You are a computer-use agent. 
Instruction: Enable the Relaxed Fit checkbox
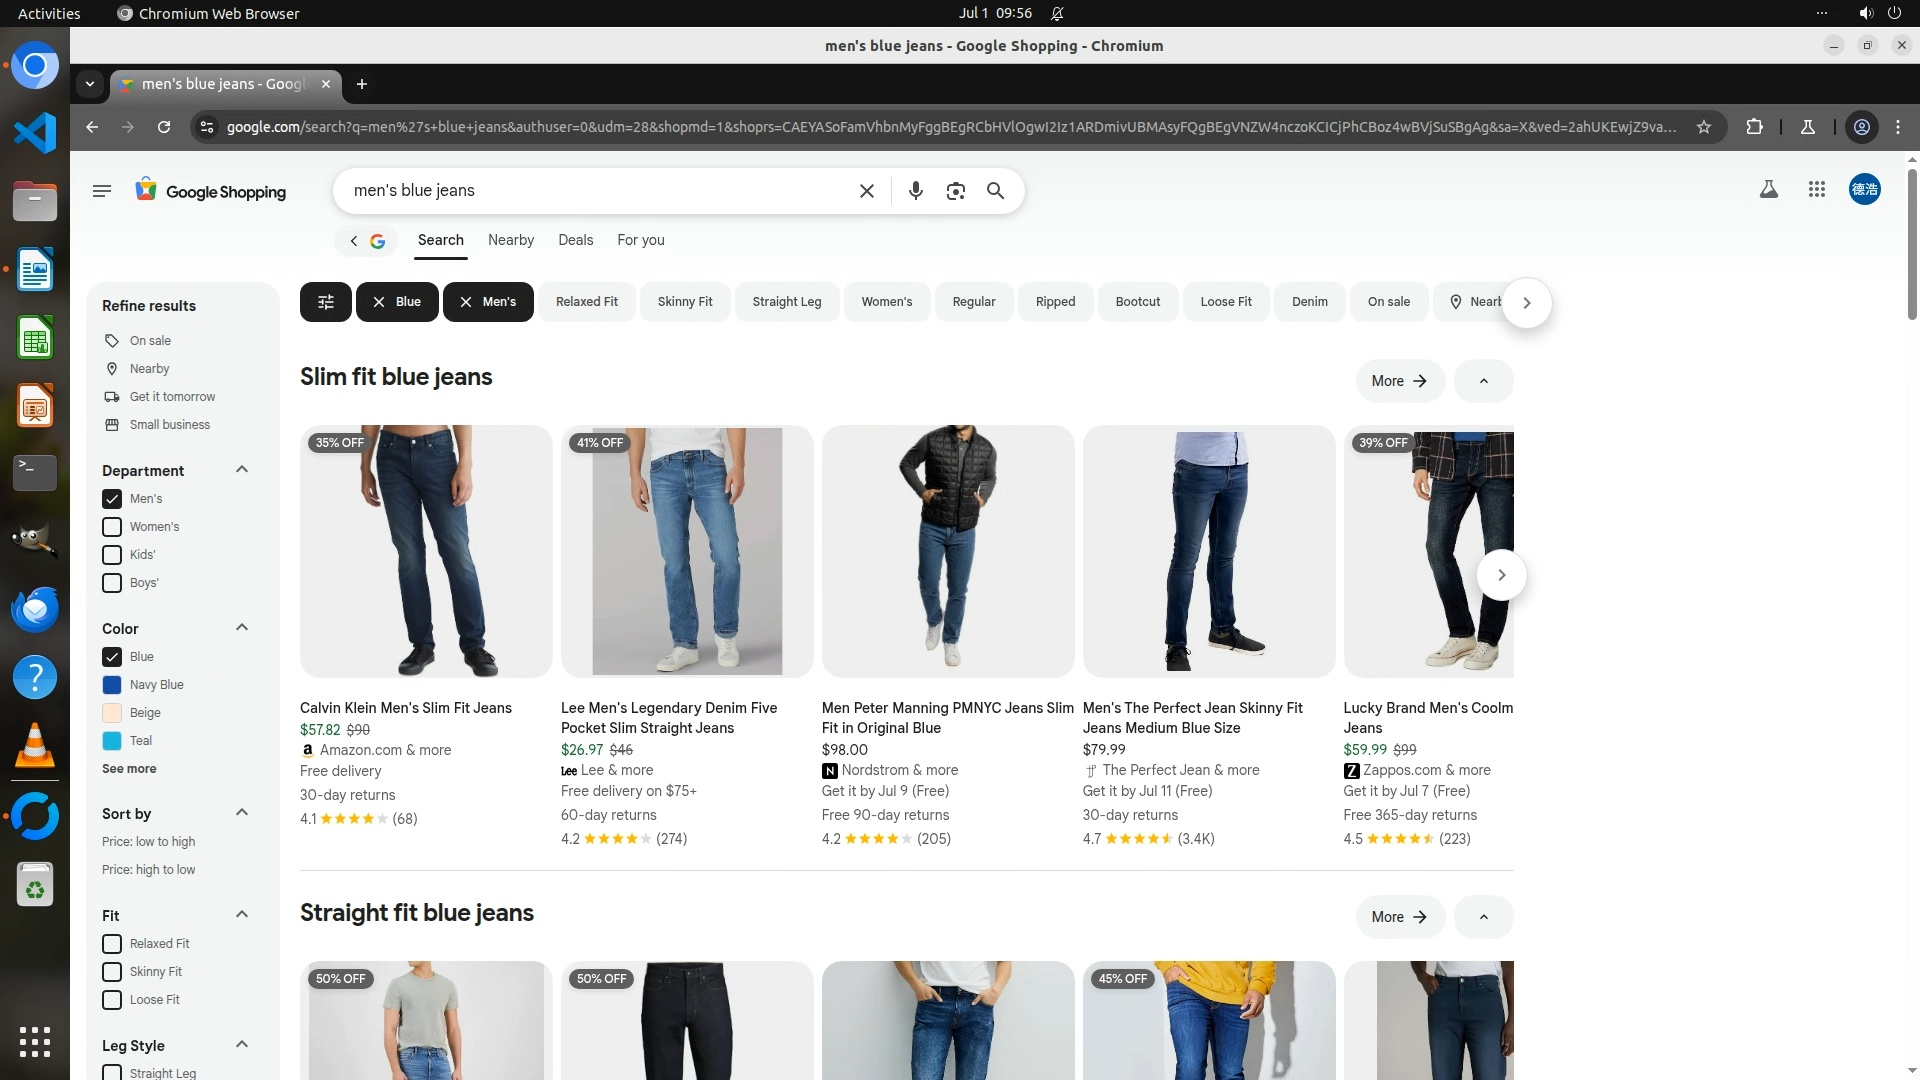(x=112, y=944)
